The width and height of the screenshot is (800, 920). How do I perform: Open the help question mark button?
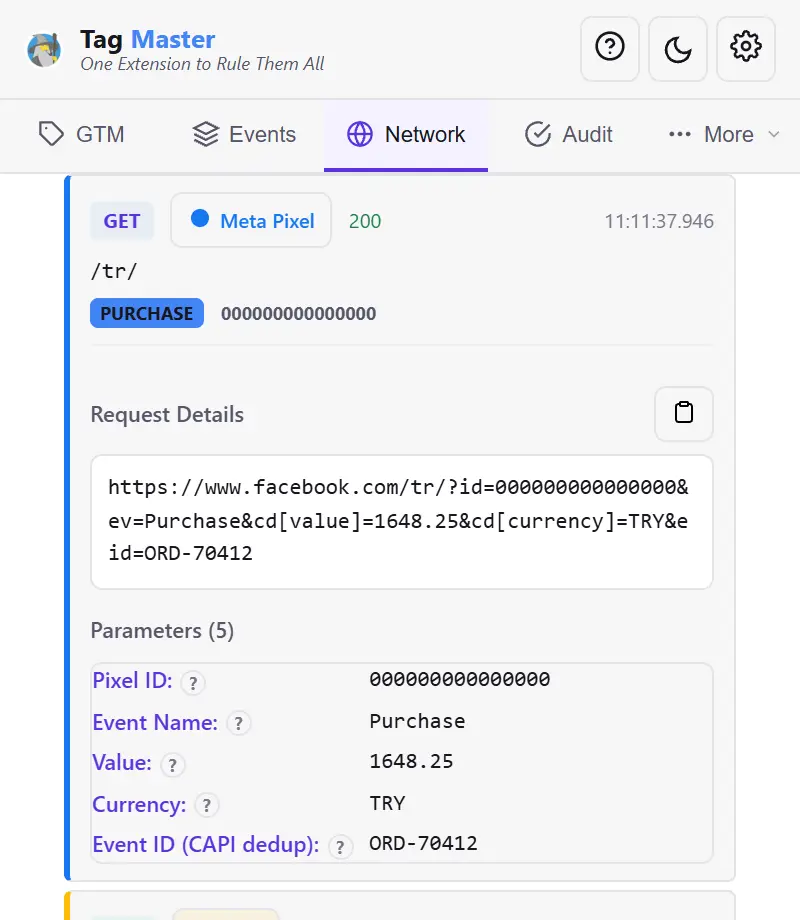click(610, 49)
